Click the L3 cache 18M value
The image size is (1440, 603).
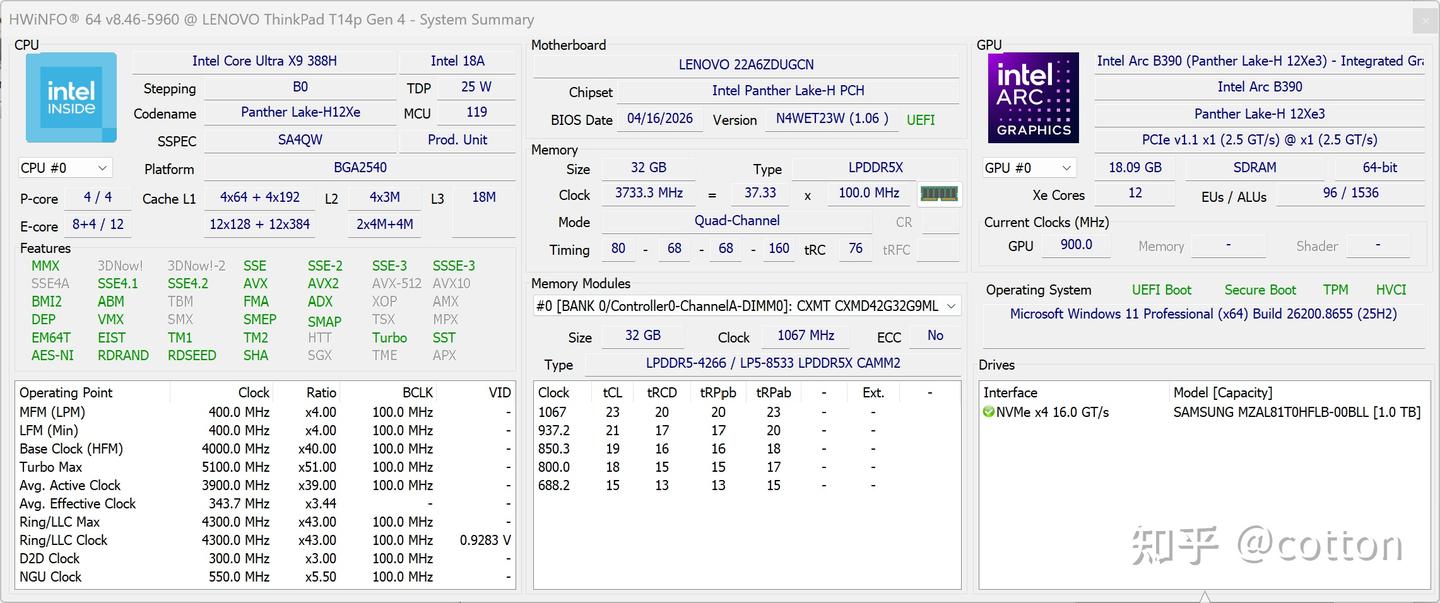pos(484,198)
